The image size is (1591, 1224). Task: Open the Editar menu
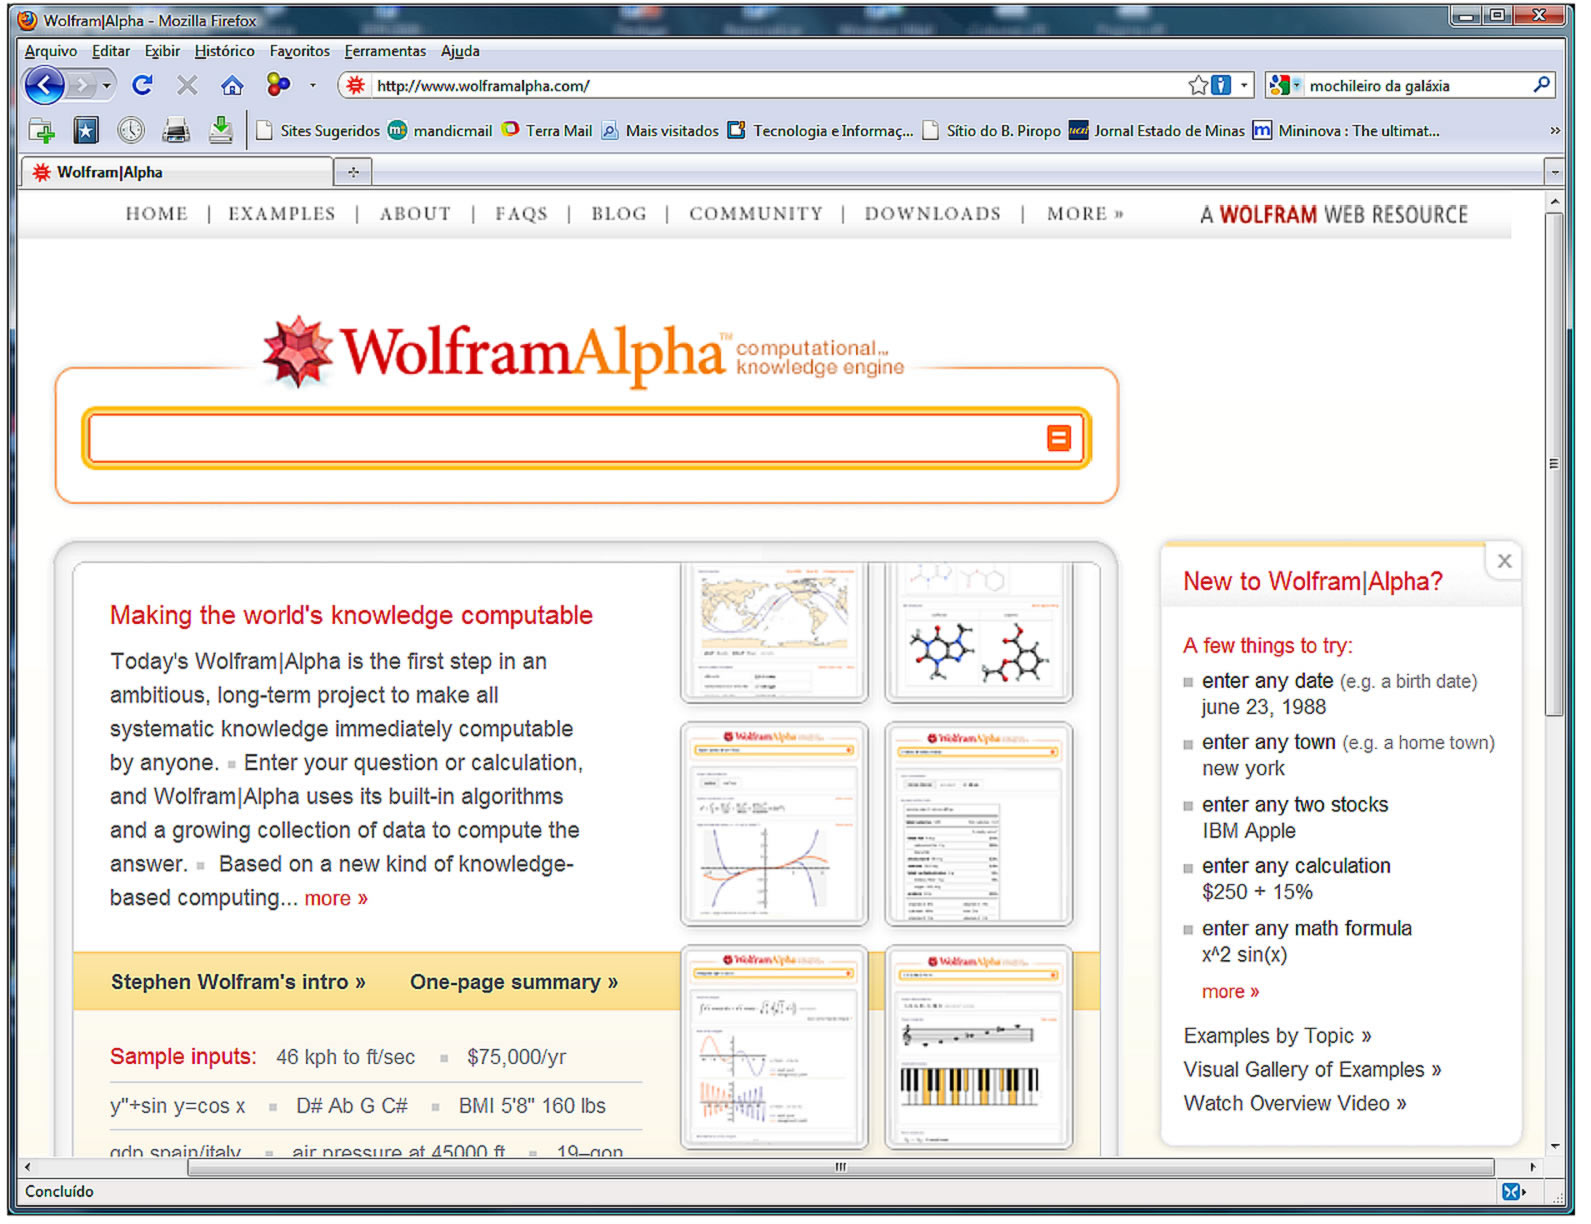(x=111, y=51)
